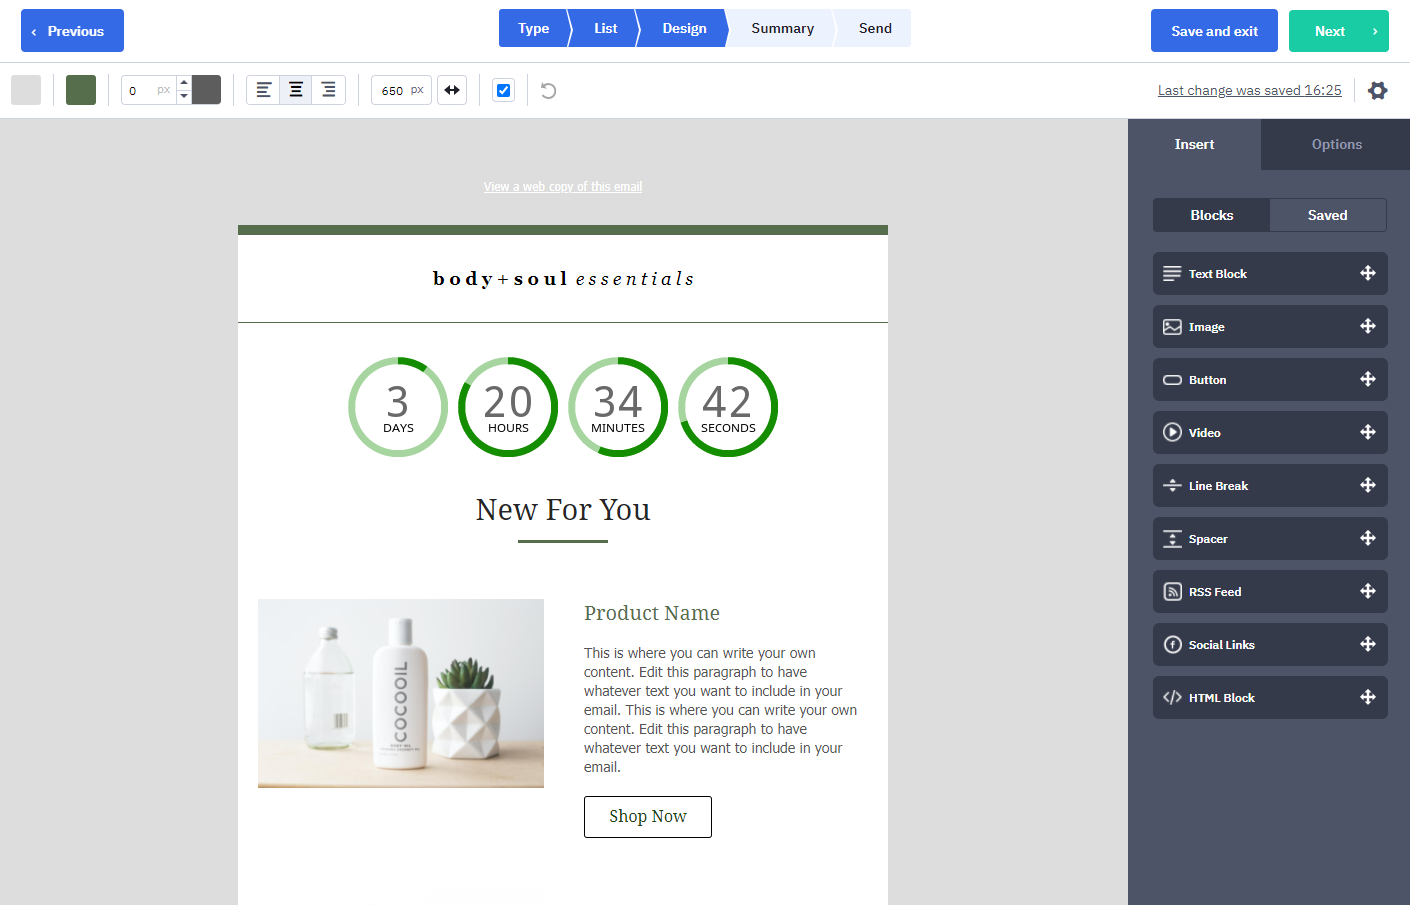Click the Image block icon

click(x=1172, y=327)
